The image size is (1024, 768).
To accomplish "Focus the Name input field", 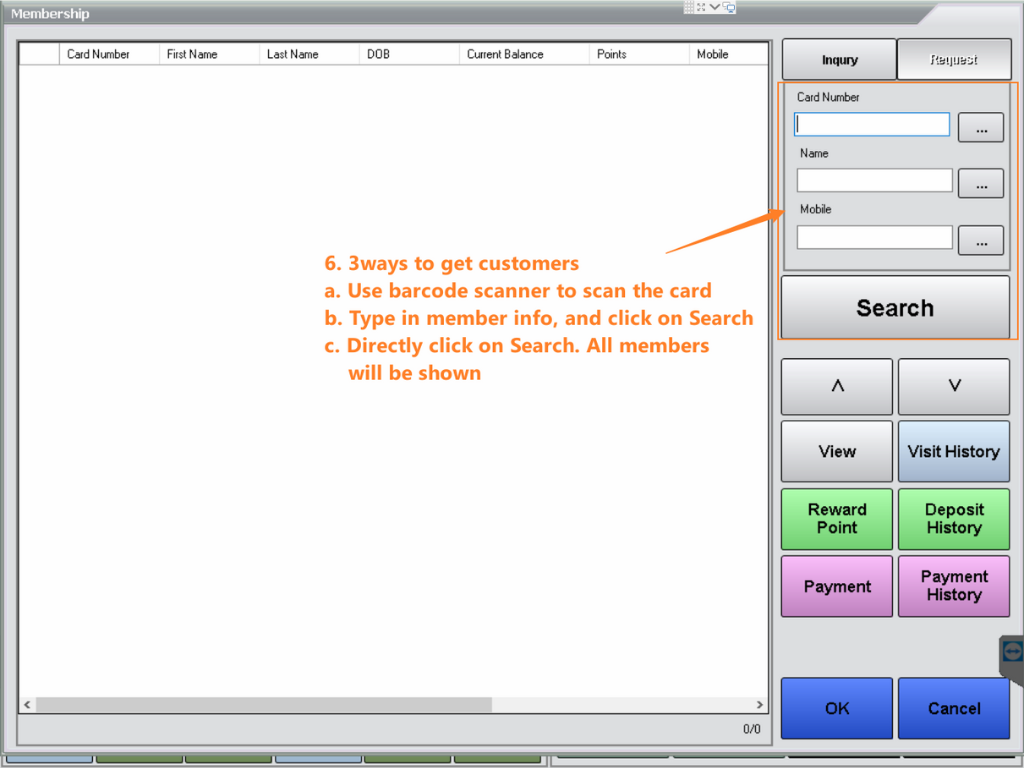I will click(x=874, y=181).
